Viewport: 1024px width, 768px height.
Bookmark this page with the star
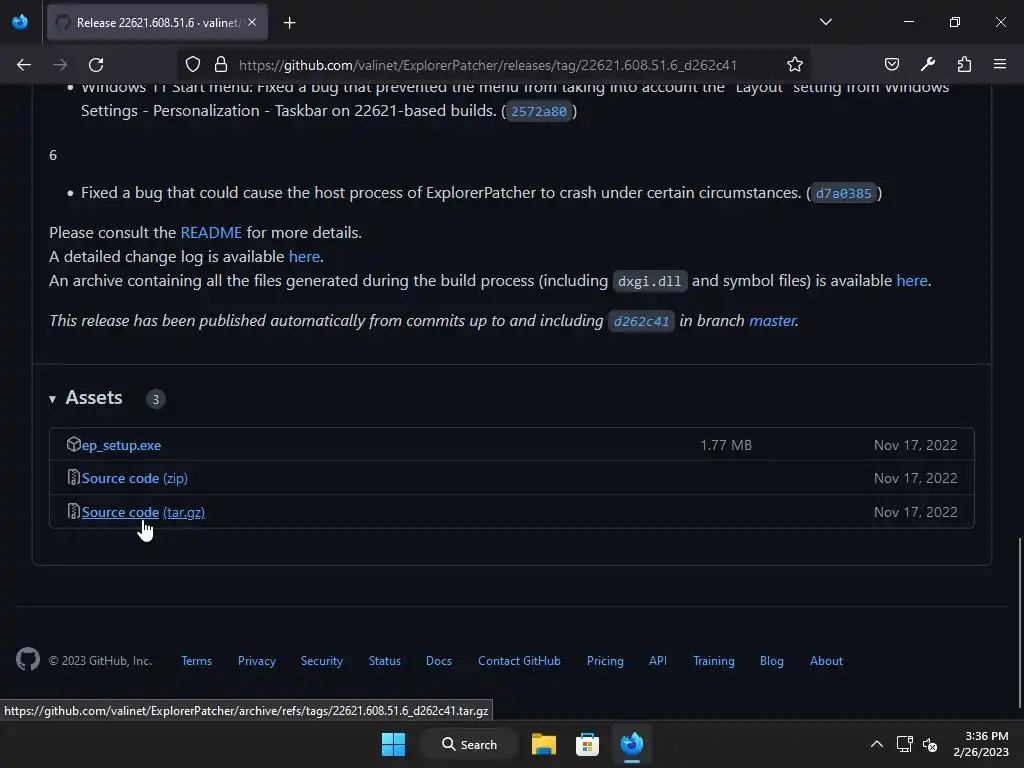(795, 64)
